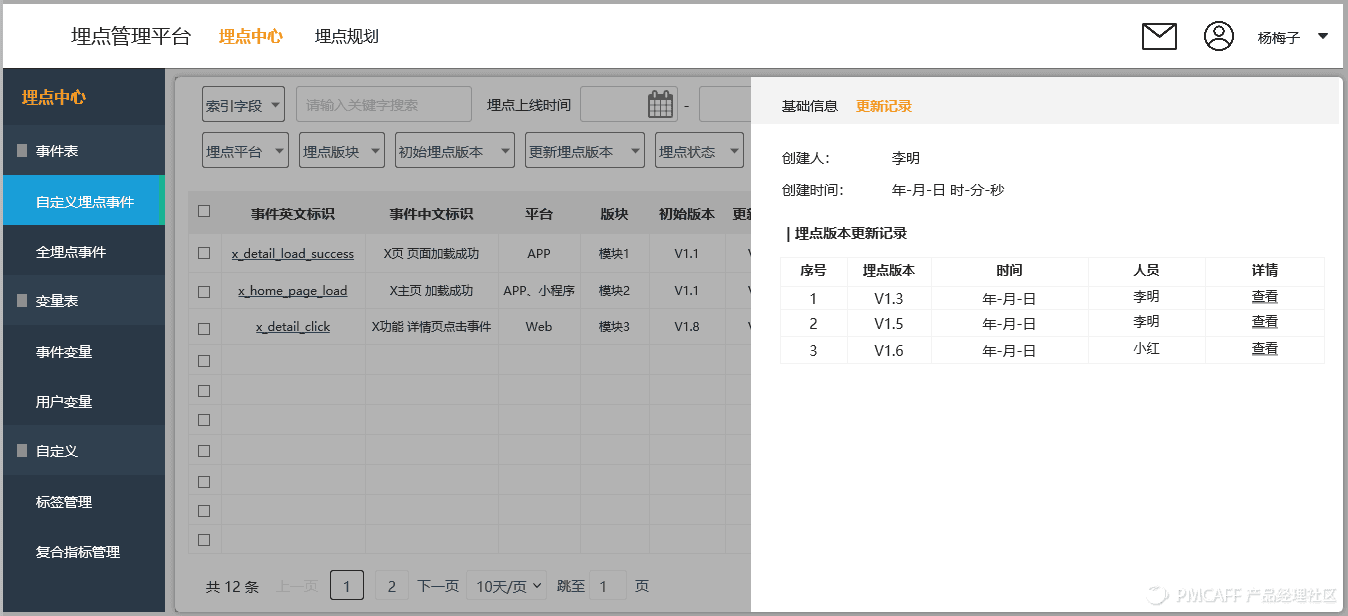Open the x_home_page_load event link

(x=293, y=291)
